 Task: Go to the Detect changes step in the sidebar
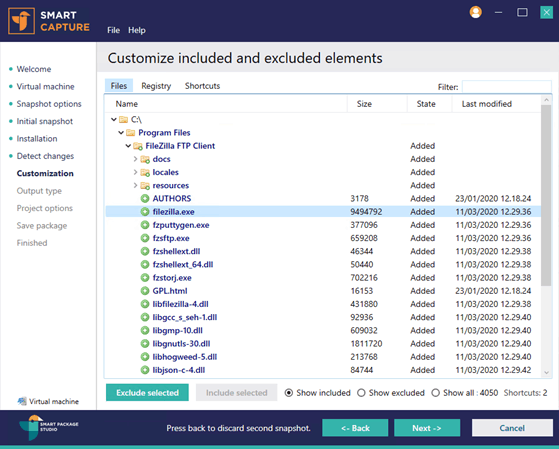(x=45, y=156)
